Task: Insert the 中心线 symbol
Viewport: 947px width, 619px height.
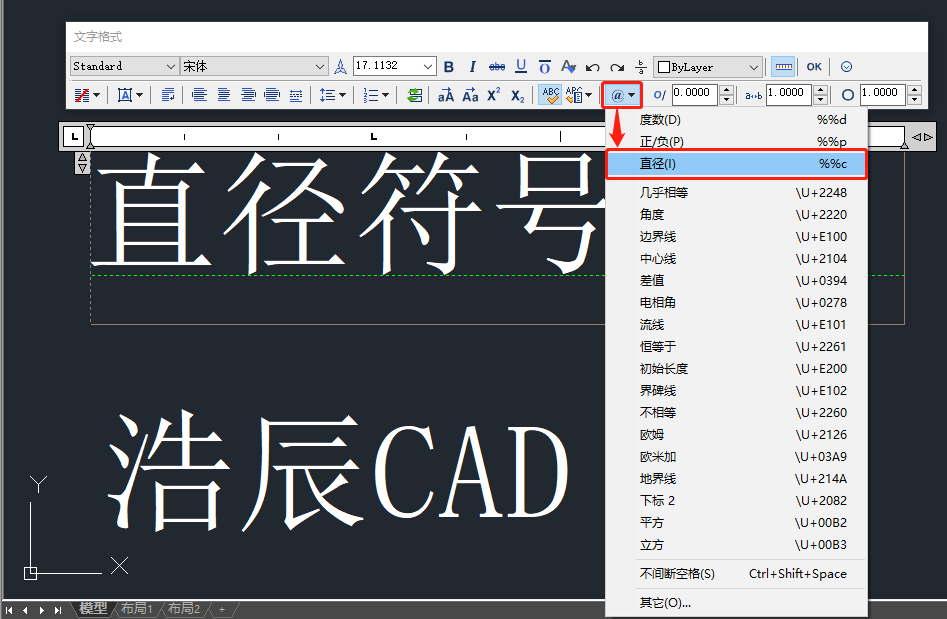Action: pos(737,258)
